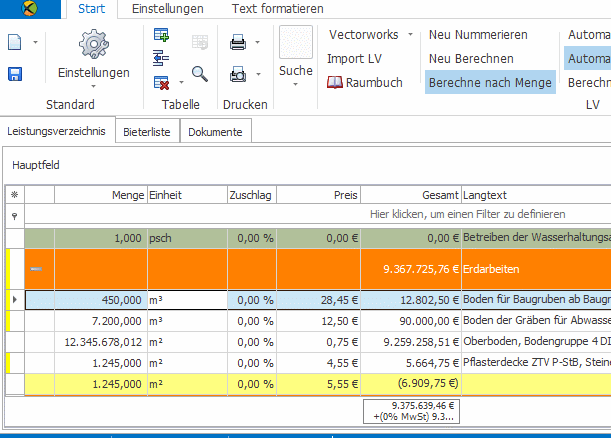Screen dimensions: 611x438
Task: Click the Pflasterdecke ZTV P-StB text
Action: (x=536, y=363)
